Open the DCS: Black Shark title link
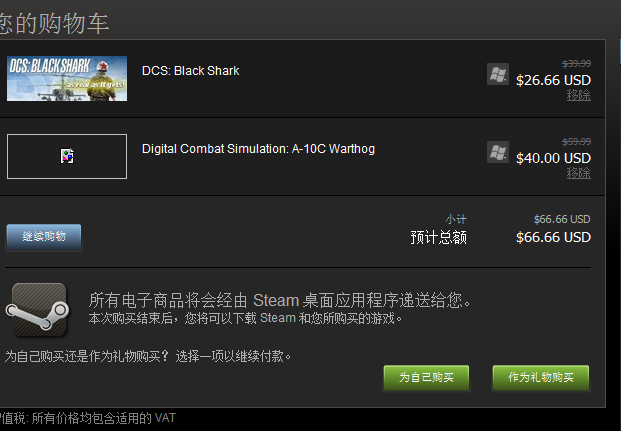Viewport: 621px width, 431px height. coord(190,71)
